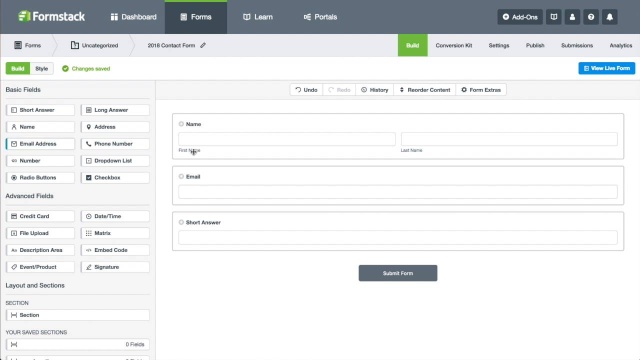Select the radio circle beside the Name field
The image size is (640, 360).
pos(181,124)
